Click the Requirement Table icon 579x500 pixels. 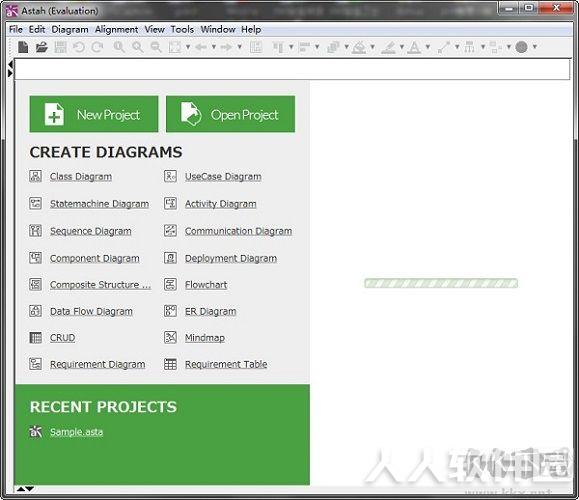170,364
